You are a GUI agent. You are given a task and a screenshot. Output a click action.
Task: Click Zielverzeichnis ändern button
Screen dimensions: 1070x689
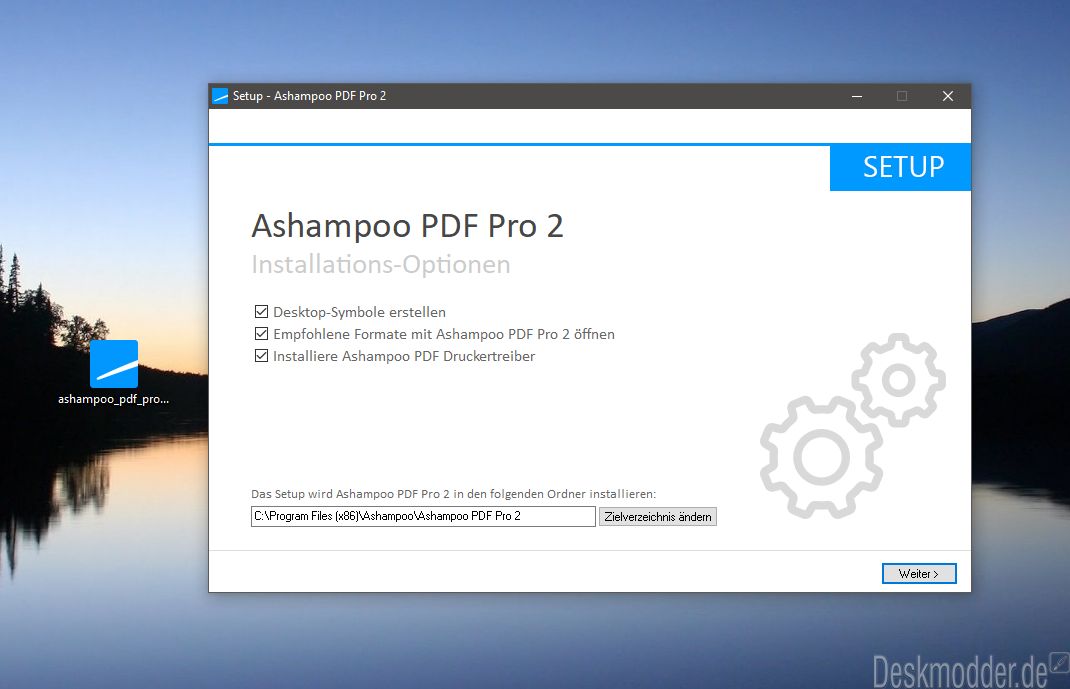click(x=658, y=516)
